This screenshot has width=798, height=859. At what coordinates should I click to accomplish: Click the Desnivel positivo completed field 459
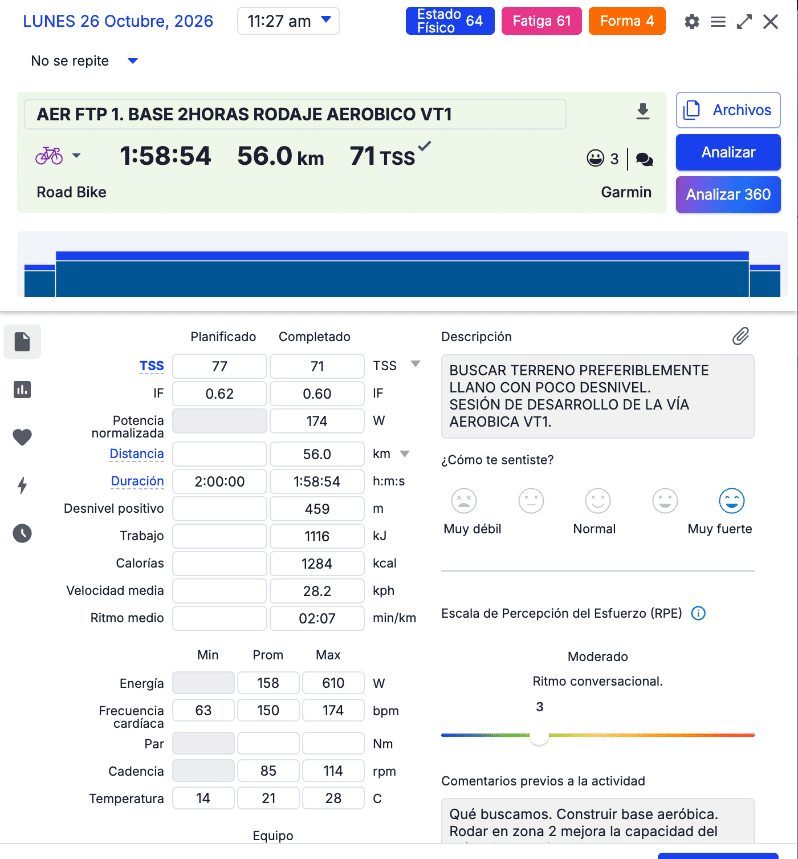click(317, 509)
